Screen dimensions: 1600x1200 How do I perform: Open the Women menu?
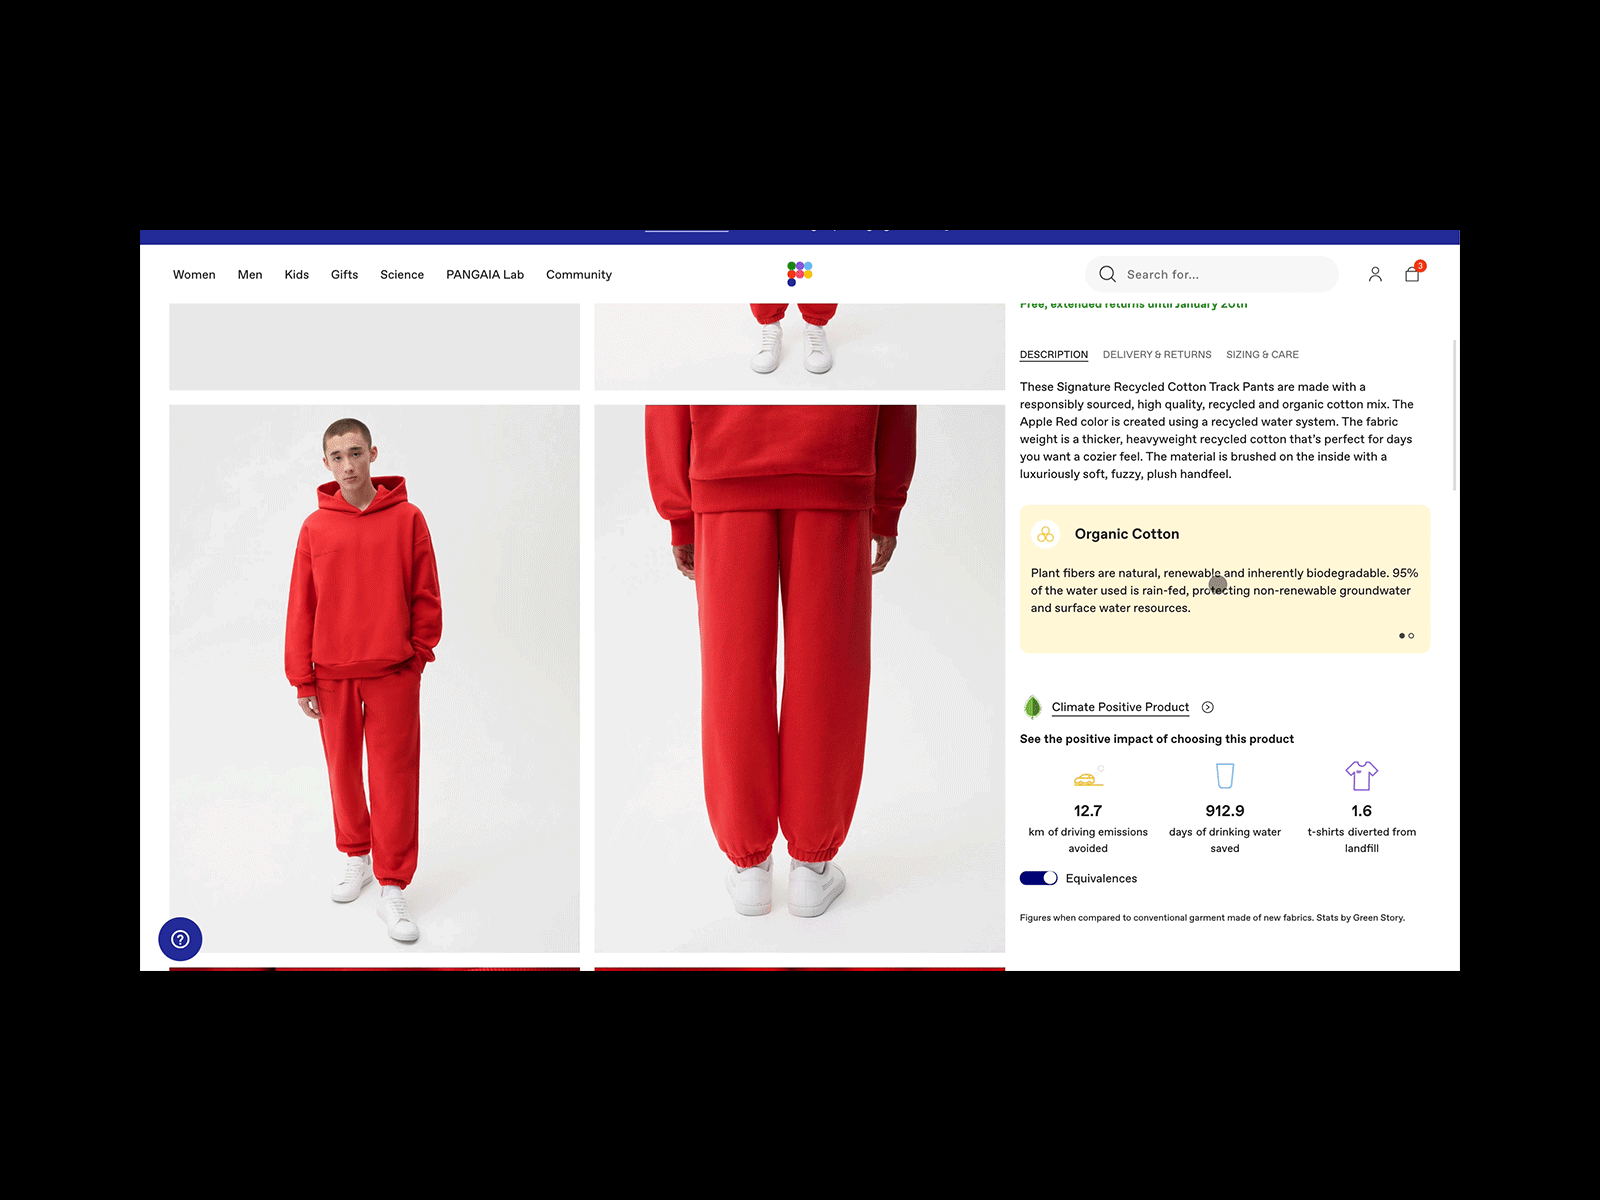[194, 275]
